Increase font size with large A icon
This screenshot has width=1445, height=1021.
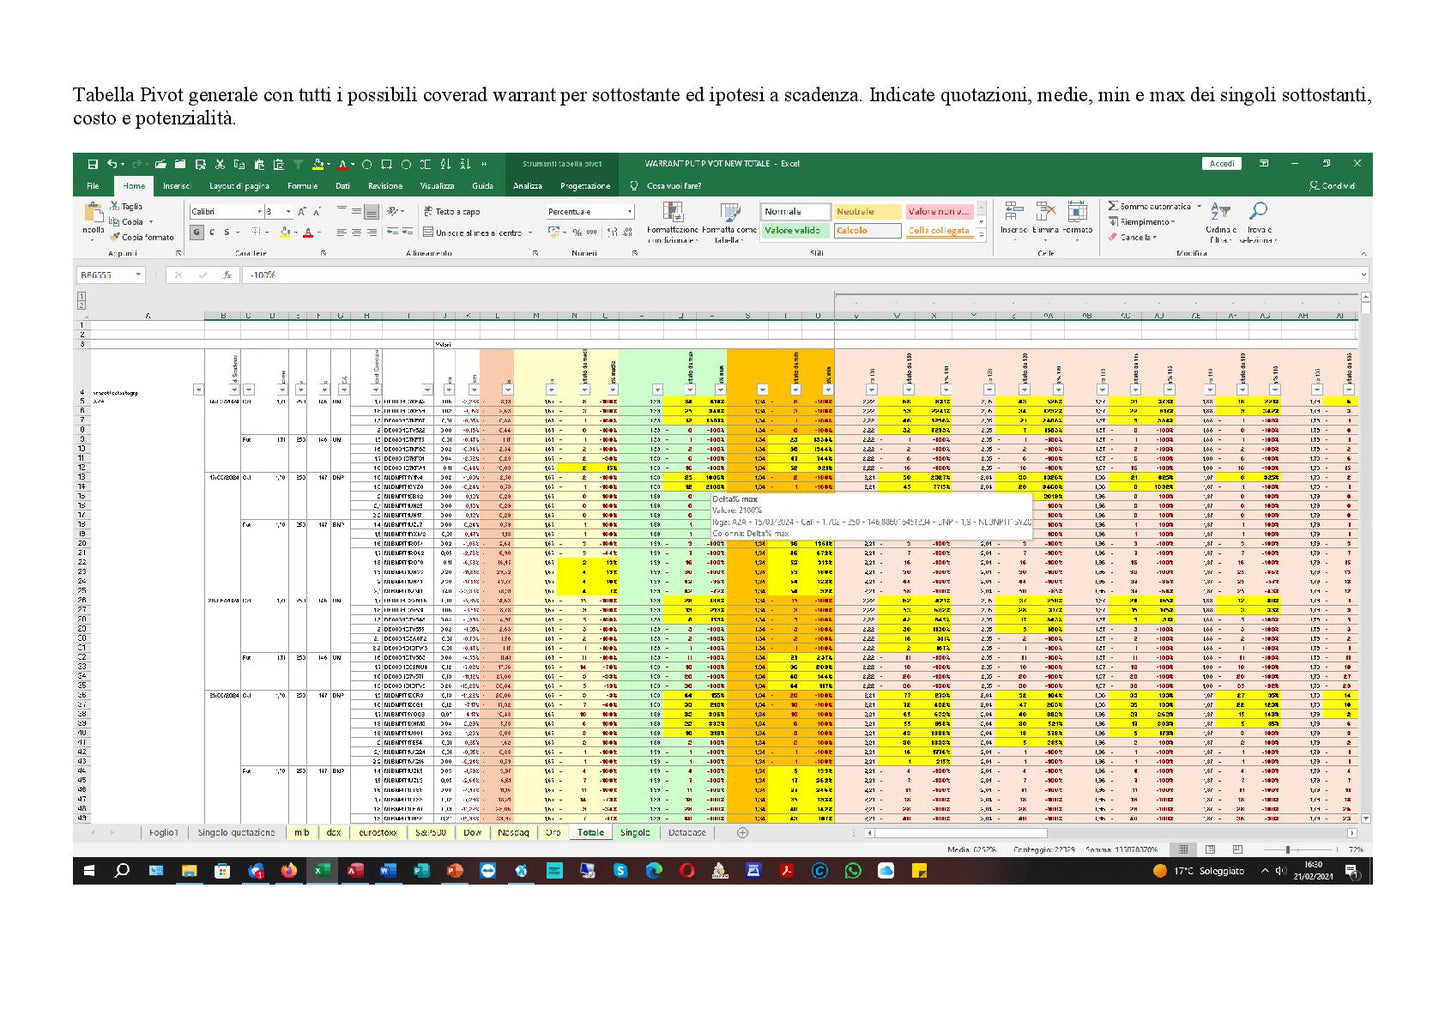pyautogui.click(x=302, y=211)
